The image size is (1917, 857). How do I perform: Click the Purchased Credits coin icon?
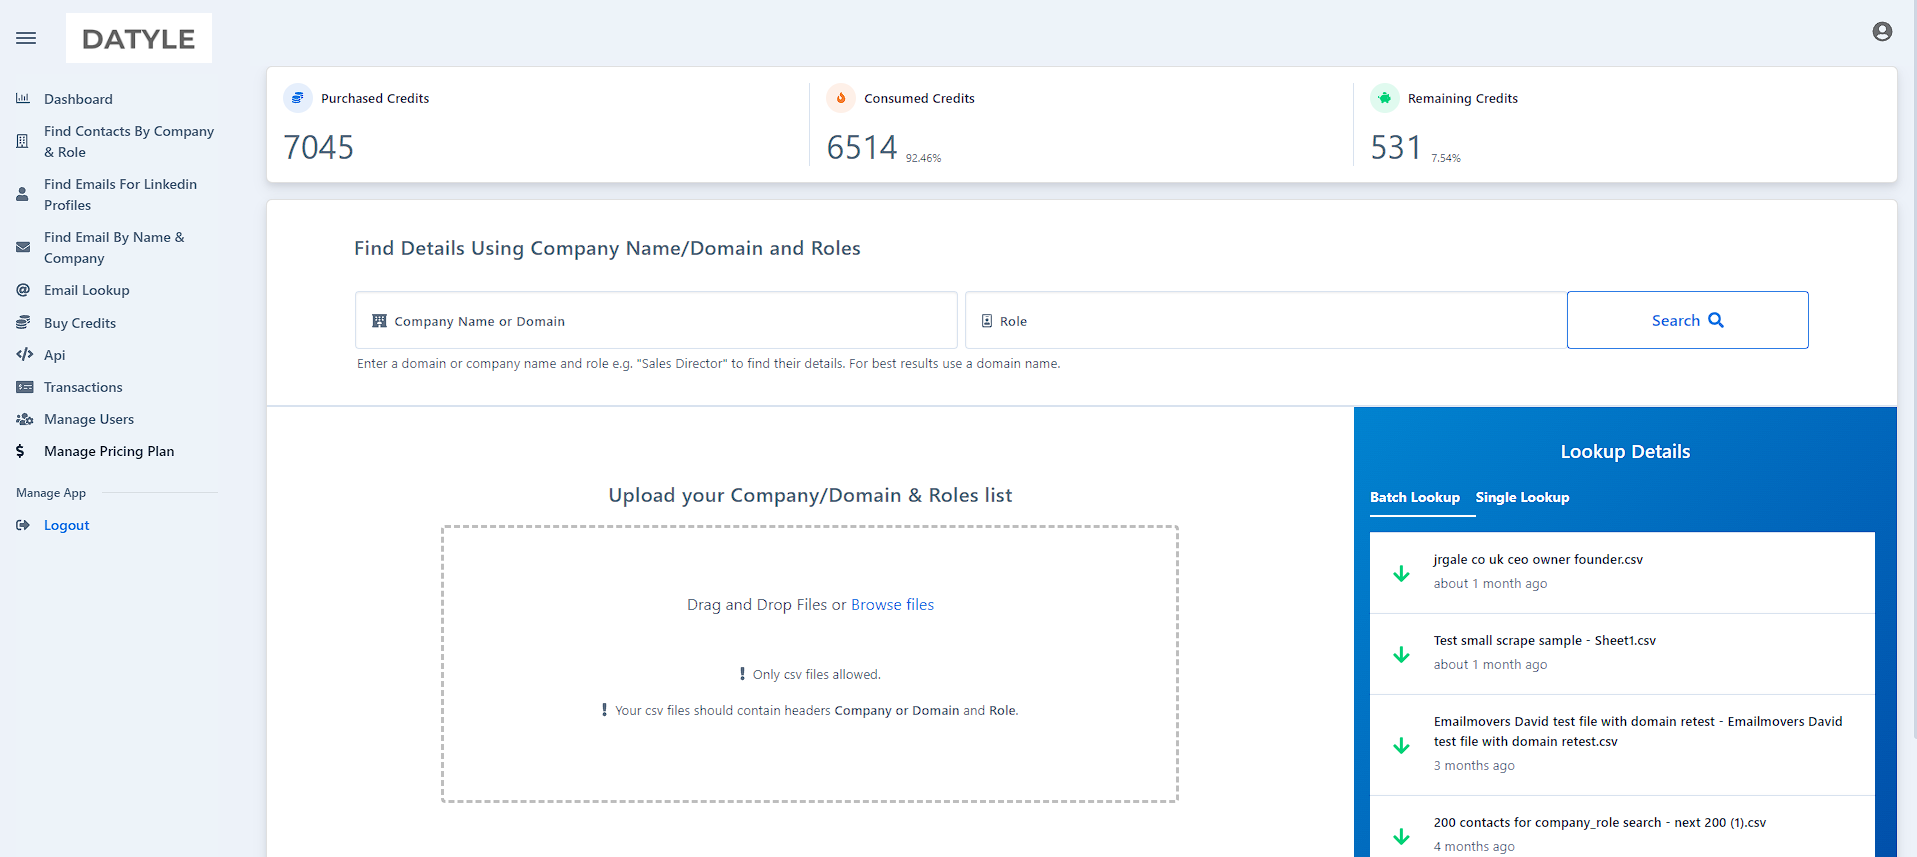(x=297, y=98)
